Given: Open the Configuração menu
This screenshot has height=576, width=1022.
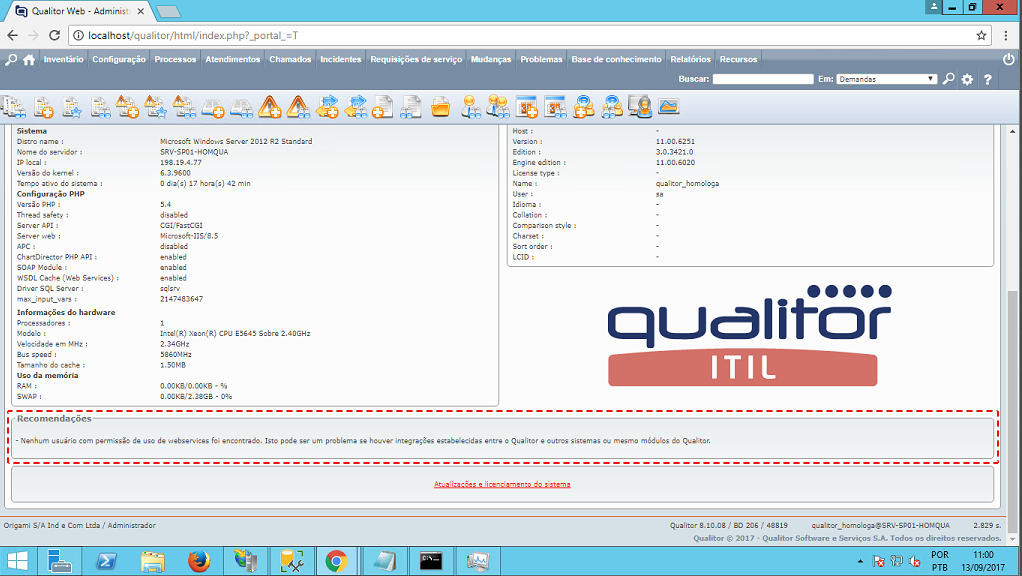Looking at the screenshot, I should point(119,59).
